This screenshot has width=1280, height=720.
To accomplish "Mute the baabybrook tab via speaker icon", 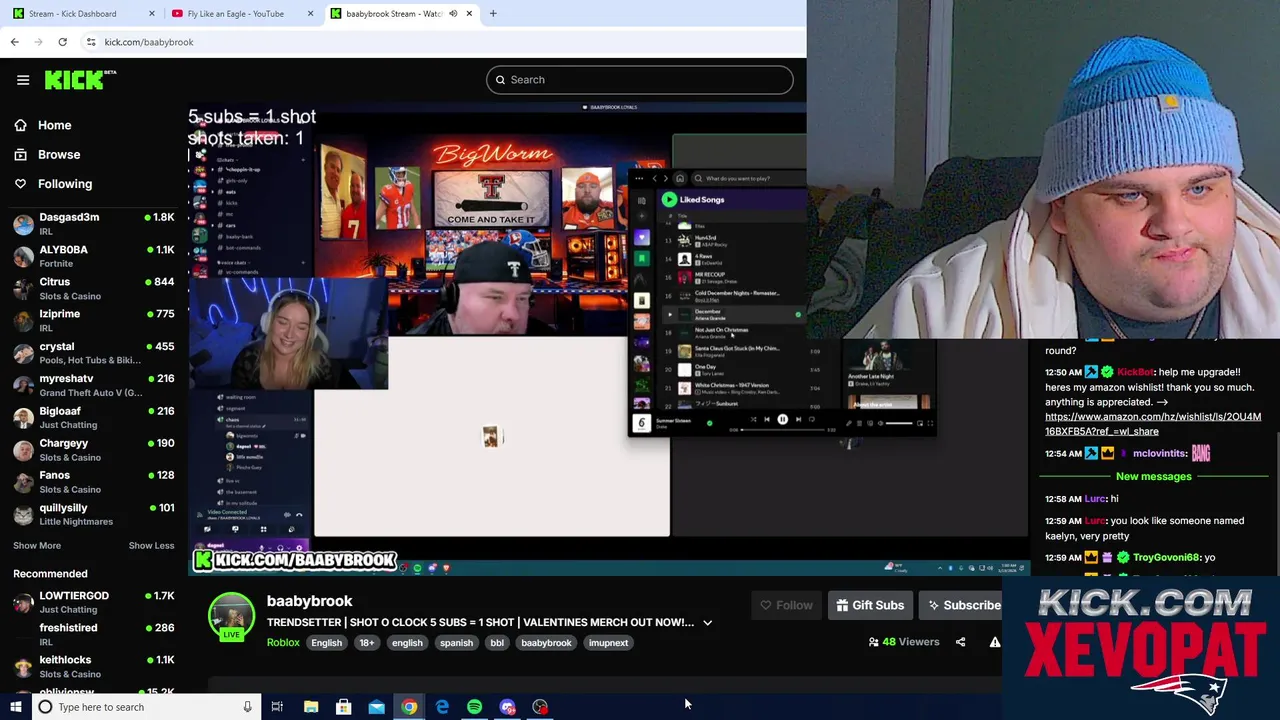I will click(453, 14).
